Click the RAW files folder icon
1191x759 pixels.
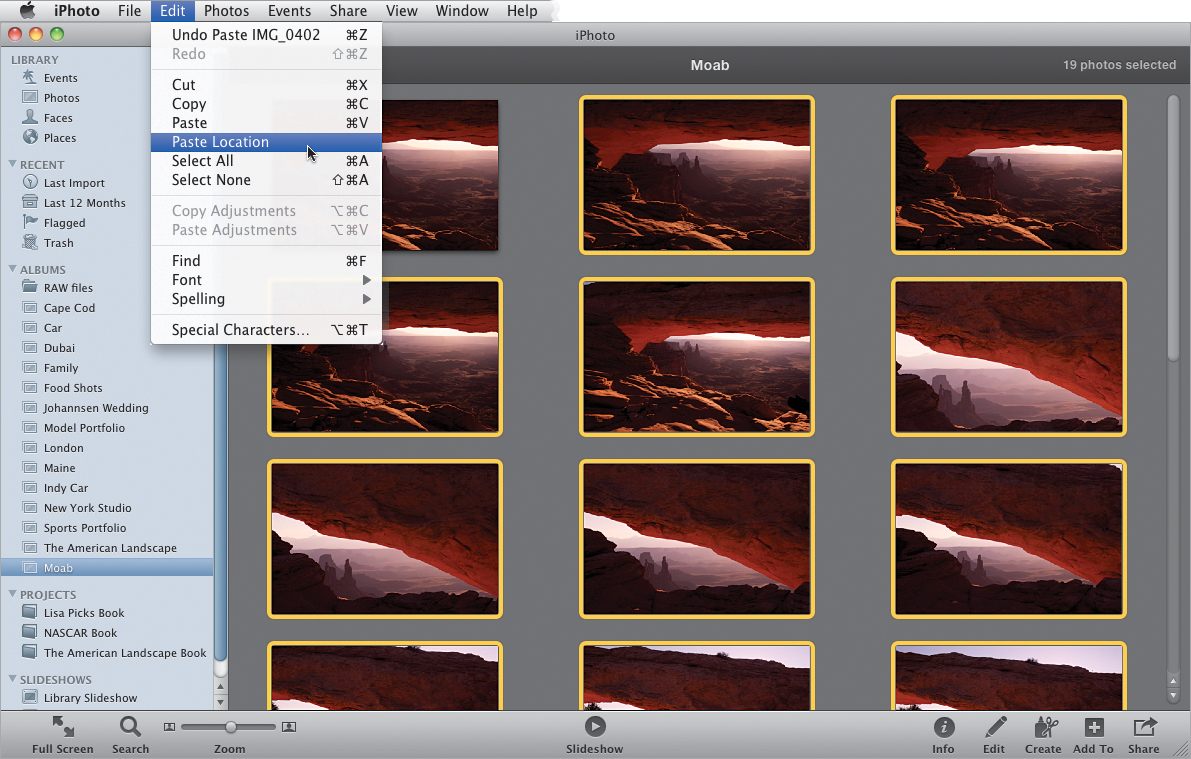click(x=30, y=287)
